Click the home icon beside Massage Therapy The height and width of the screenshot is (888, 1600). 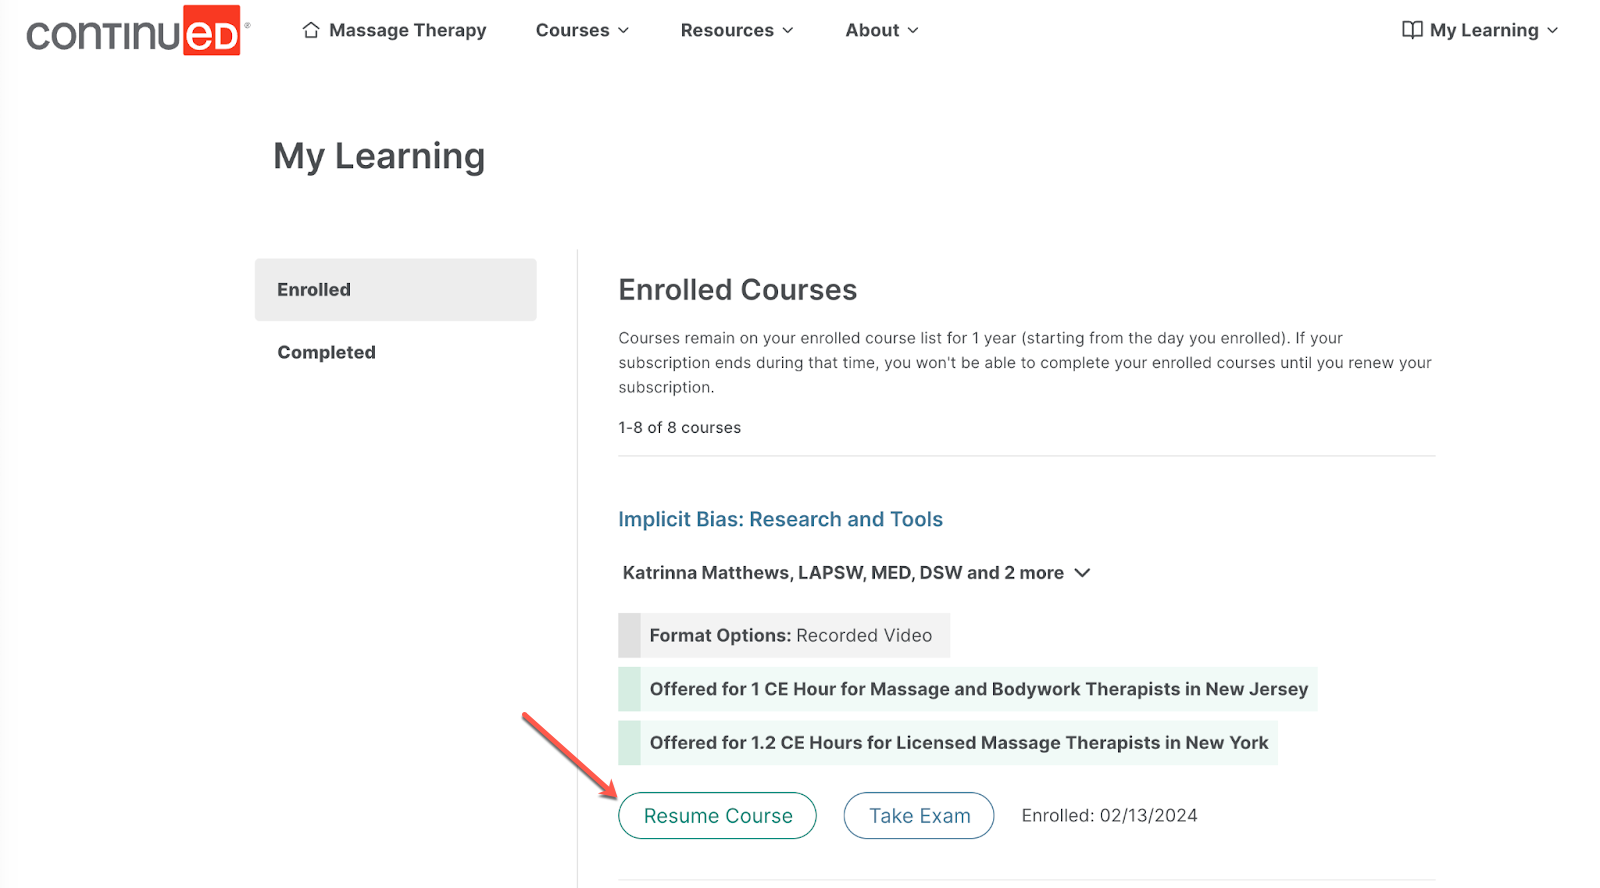(x=311, y=30)
